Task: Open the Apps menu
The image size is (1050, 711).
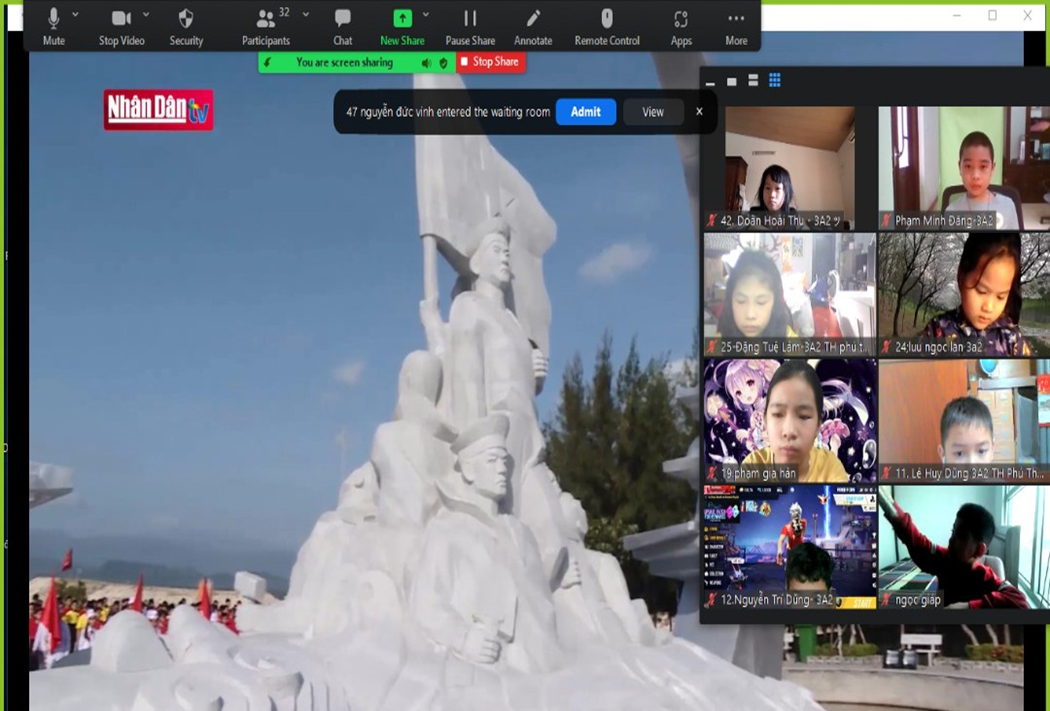Action: [681, 26]
